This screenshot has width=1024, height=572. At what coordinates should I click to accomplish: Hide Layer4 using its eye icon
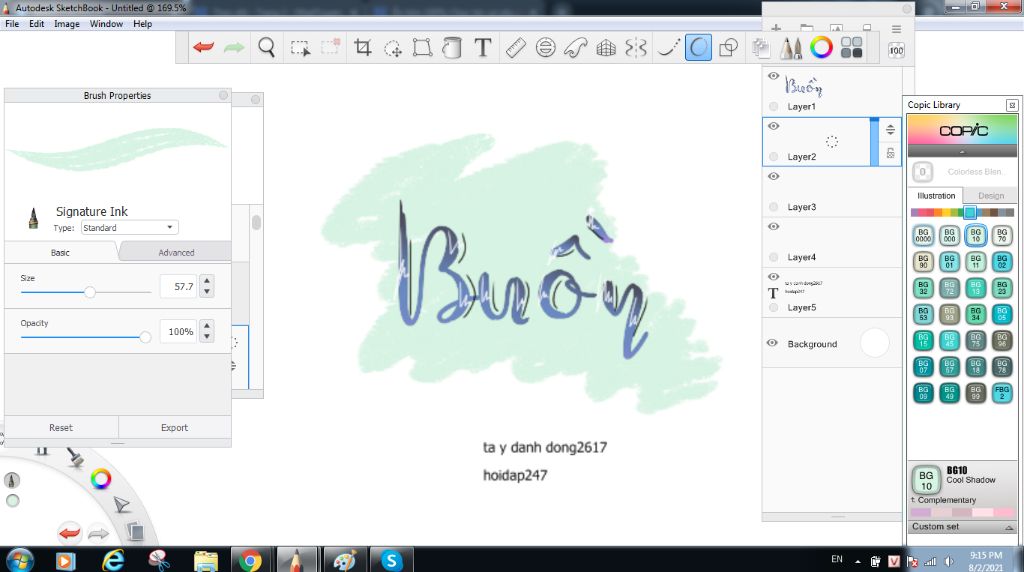[773, 227]
